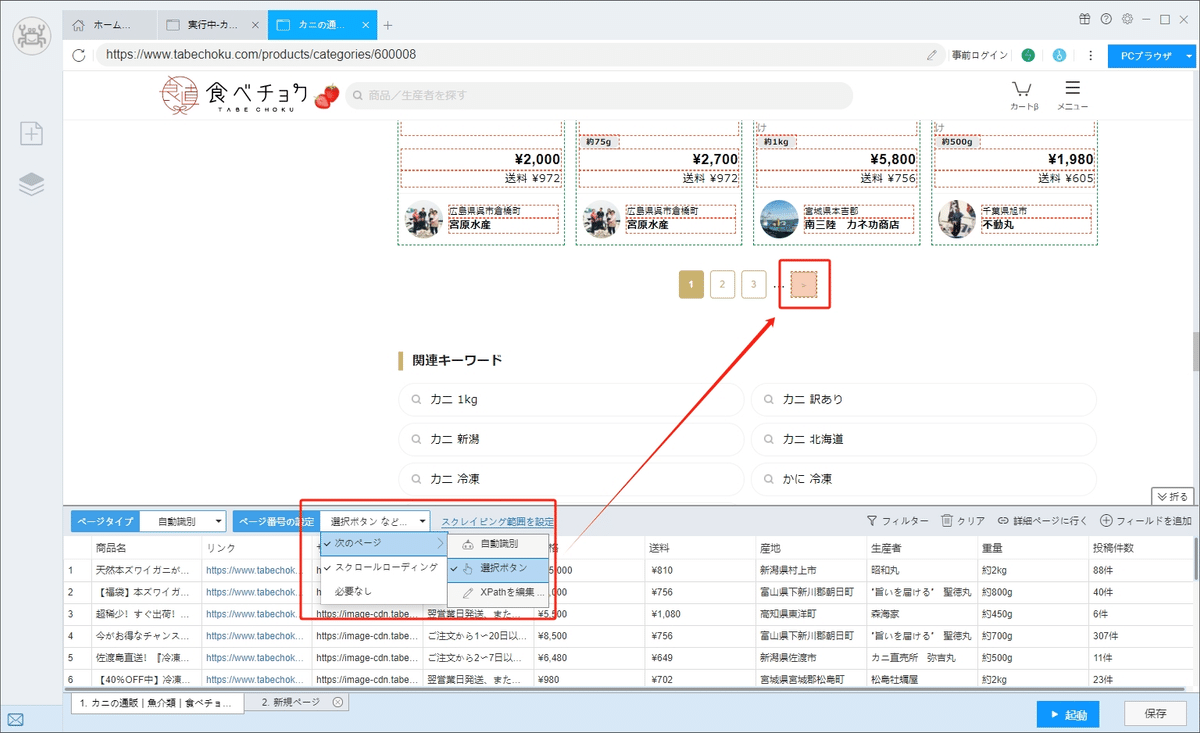The image size is (1200, 733).
Task: Open the three-dot more options menu
Action: pyautogui.click(x=1090, y=55)
